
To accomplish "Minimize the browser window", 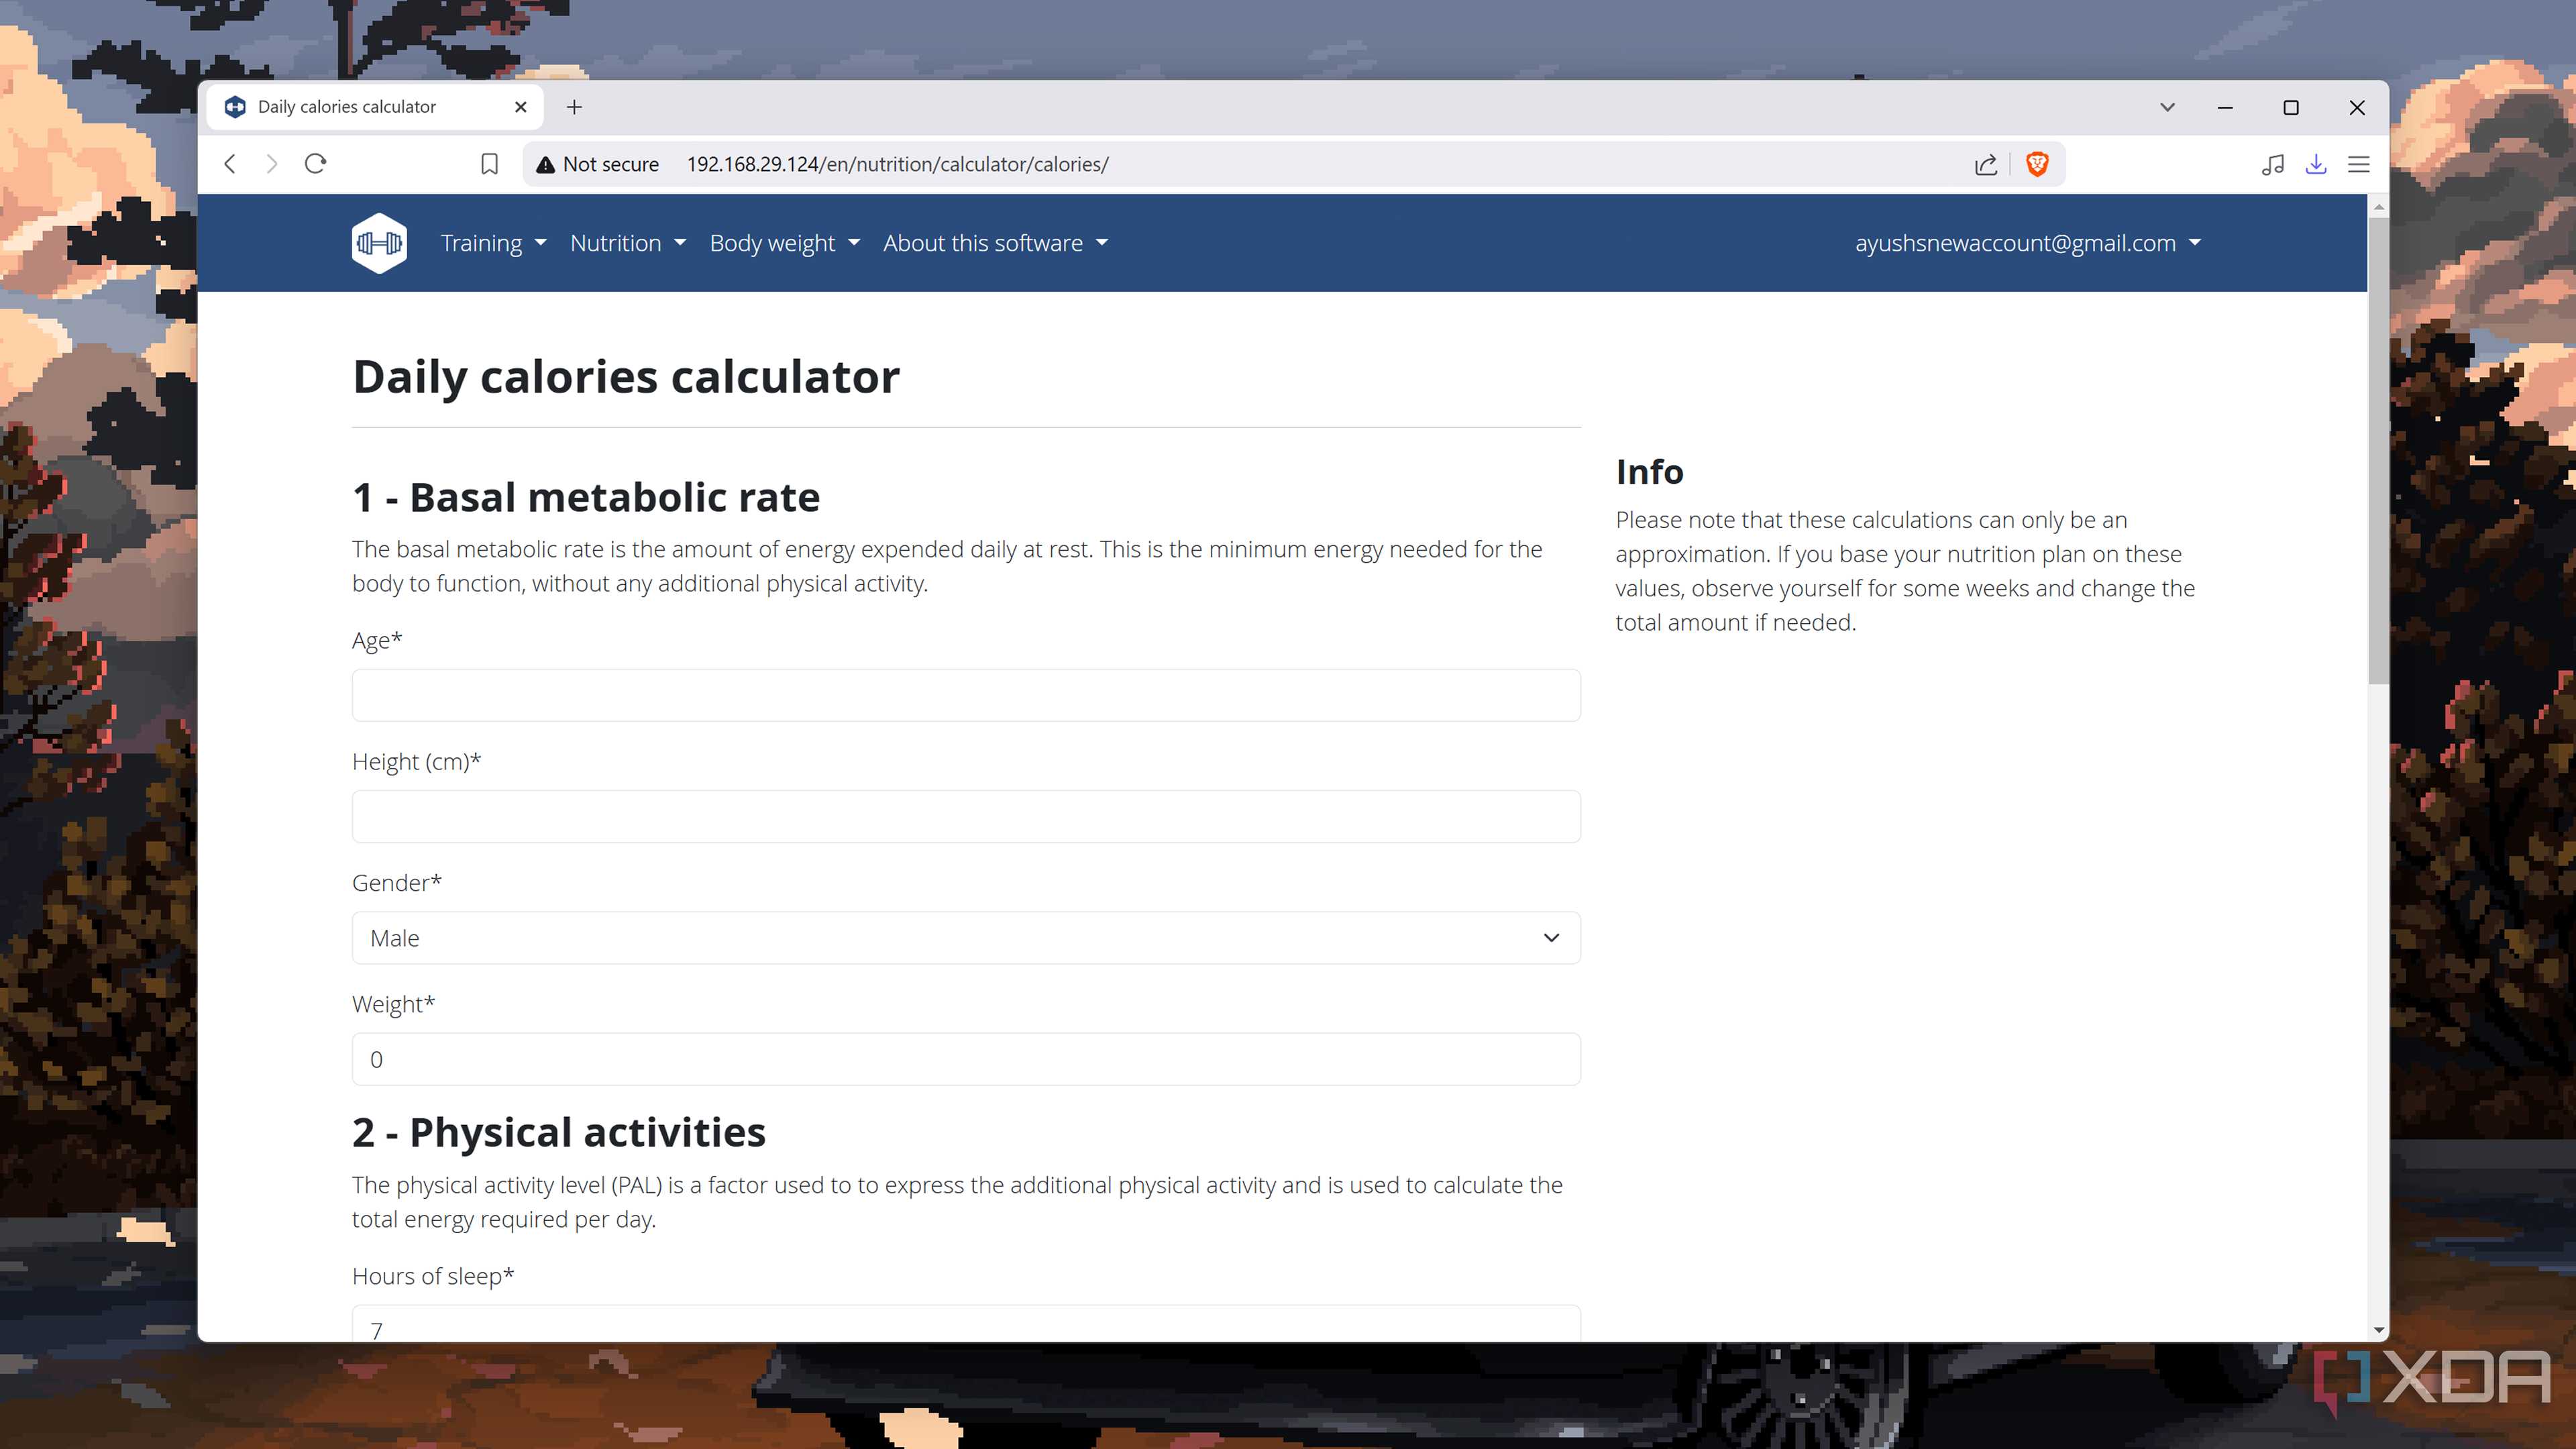I will tap(2225, 107).
